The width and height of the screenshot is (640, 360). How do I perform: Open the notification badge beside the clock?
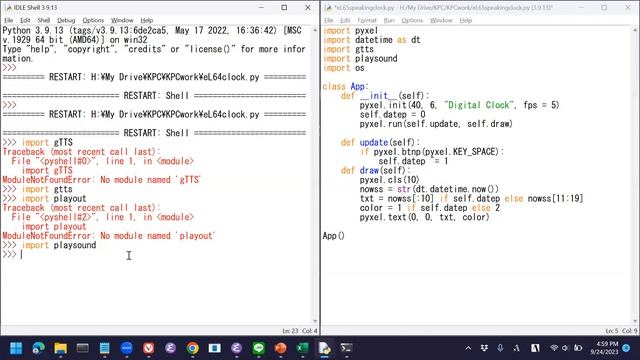(x=626, y=348)
